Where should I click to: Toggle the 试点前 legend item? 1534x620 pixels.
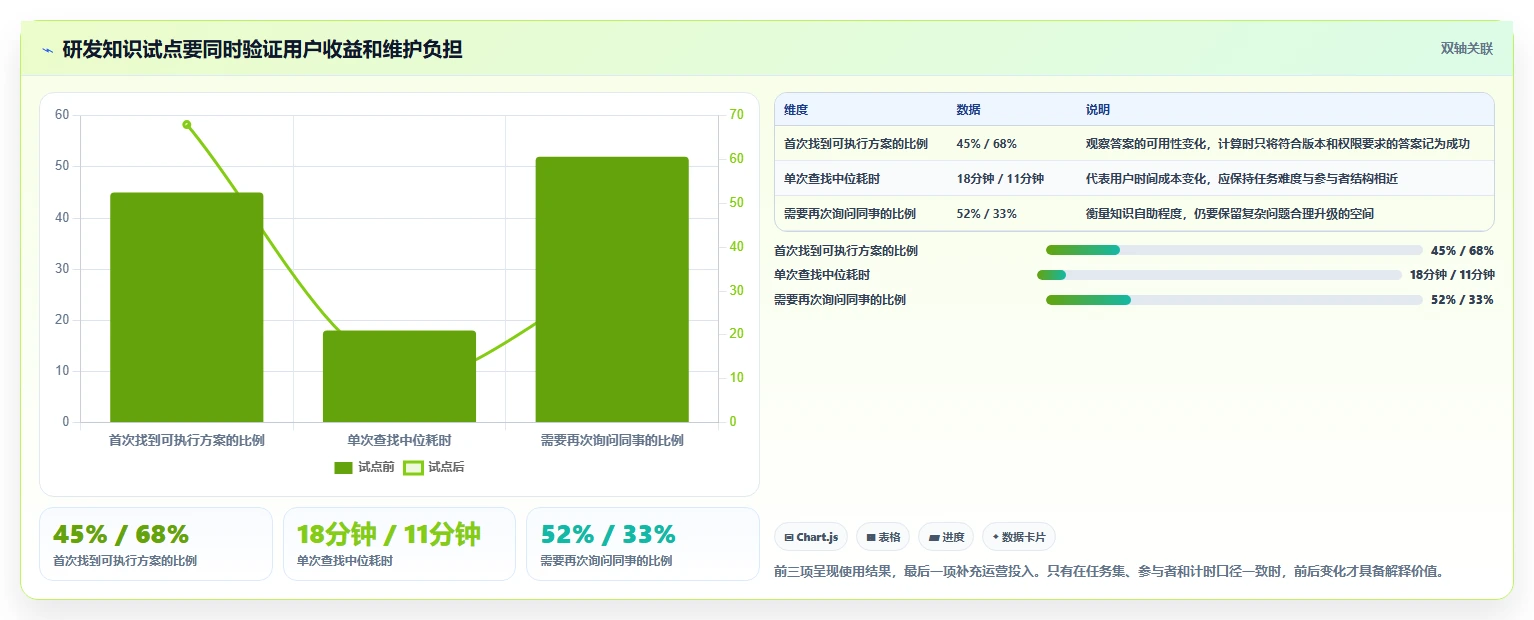coord(364,467)
